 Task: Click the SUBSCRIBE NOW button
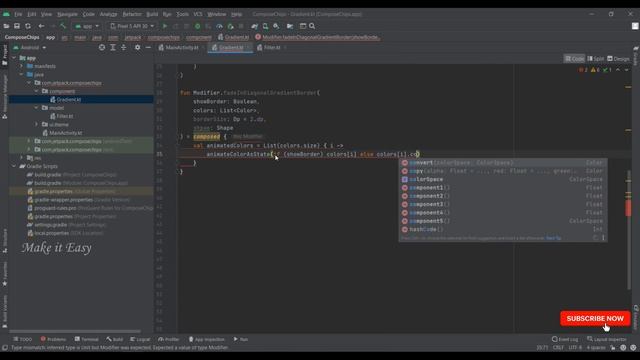[x=595, y=318]
